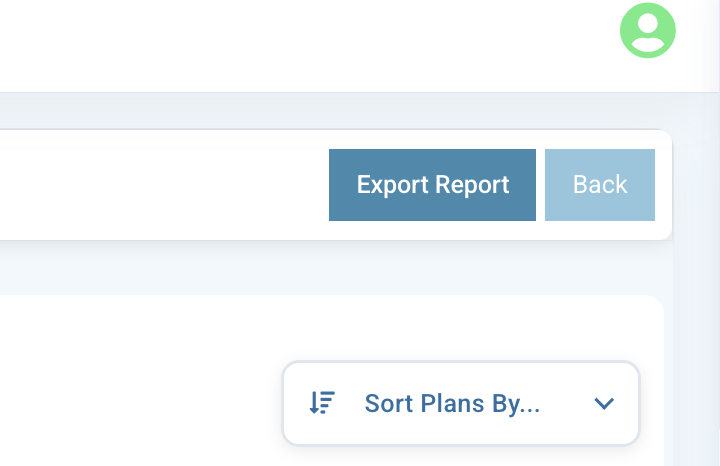This screenshot has height=466, width=720.
Task: Open the Sort Plans By... combo box
Action: coord(461,403)
